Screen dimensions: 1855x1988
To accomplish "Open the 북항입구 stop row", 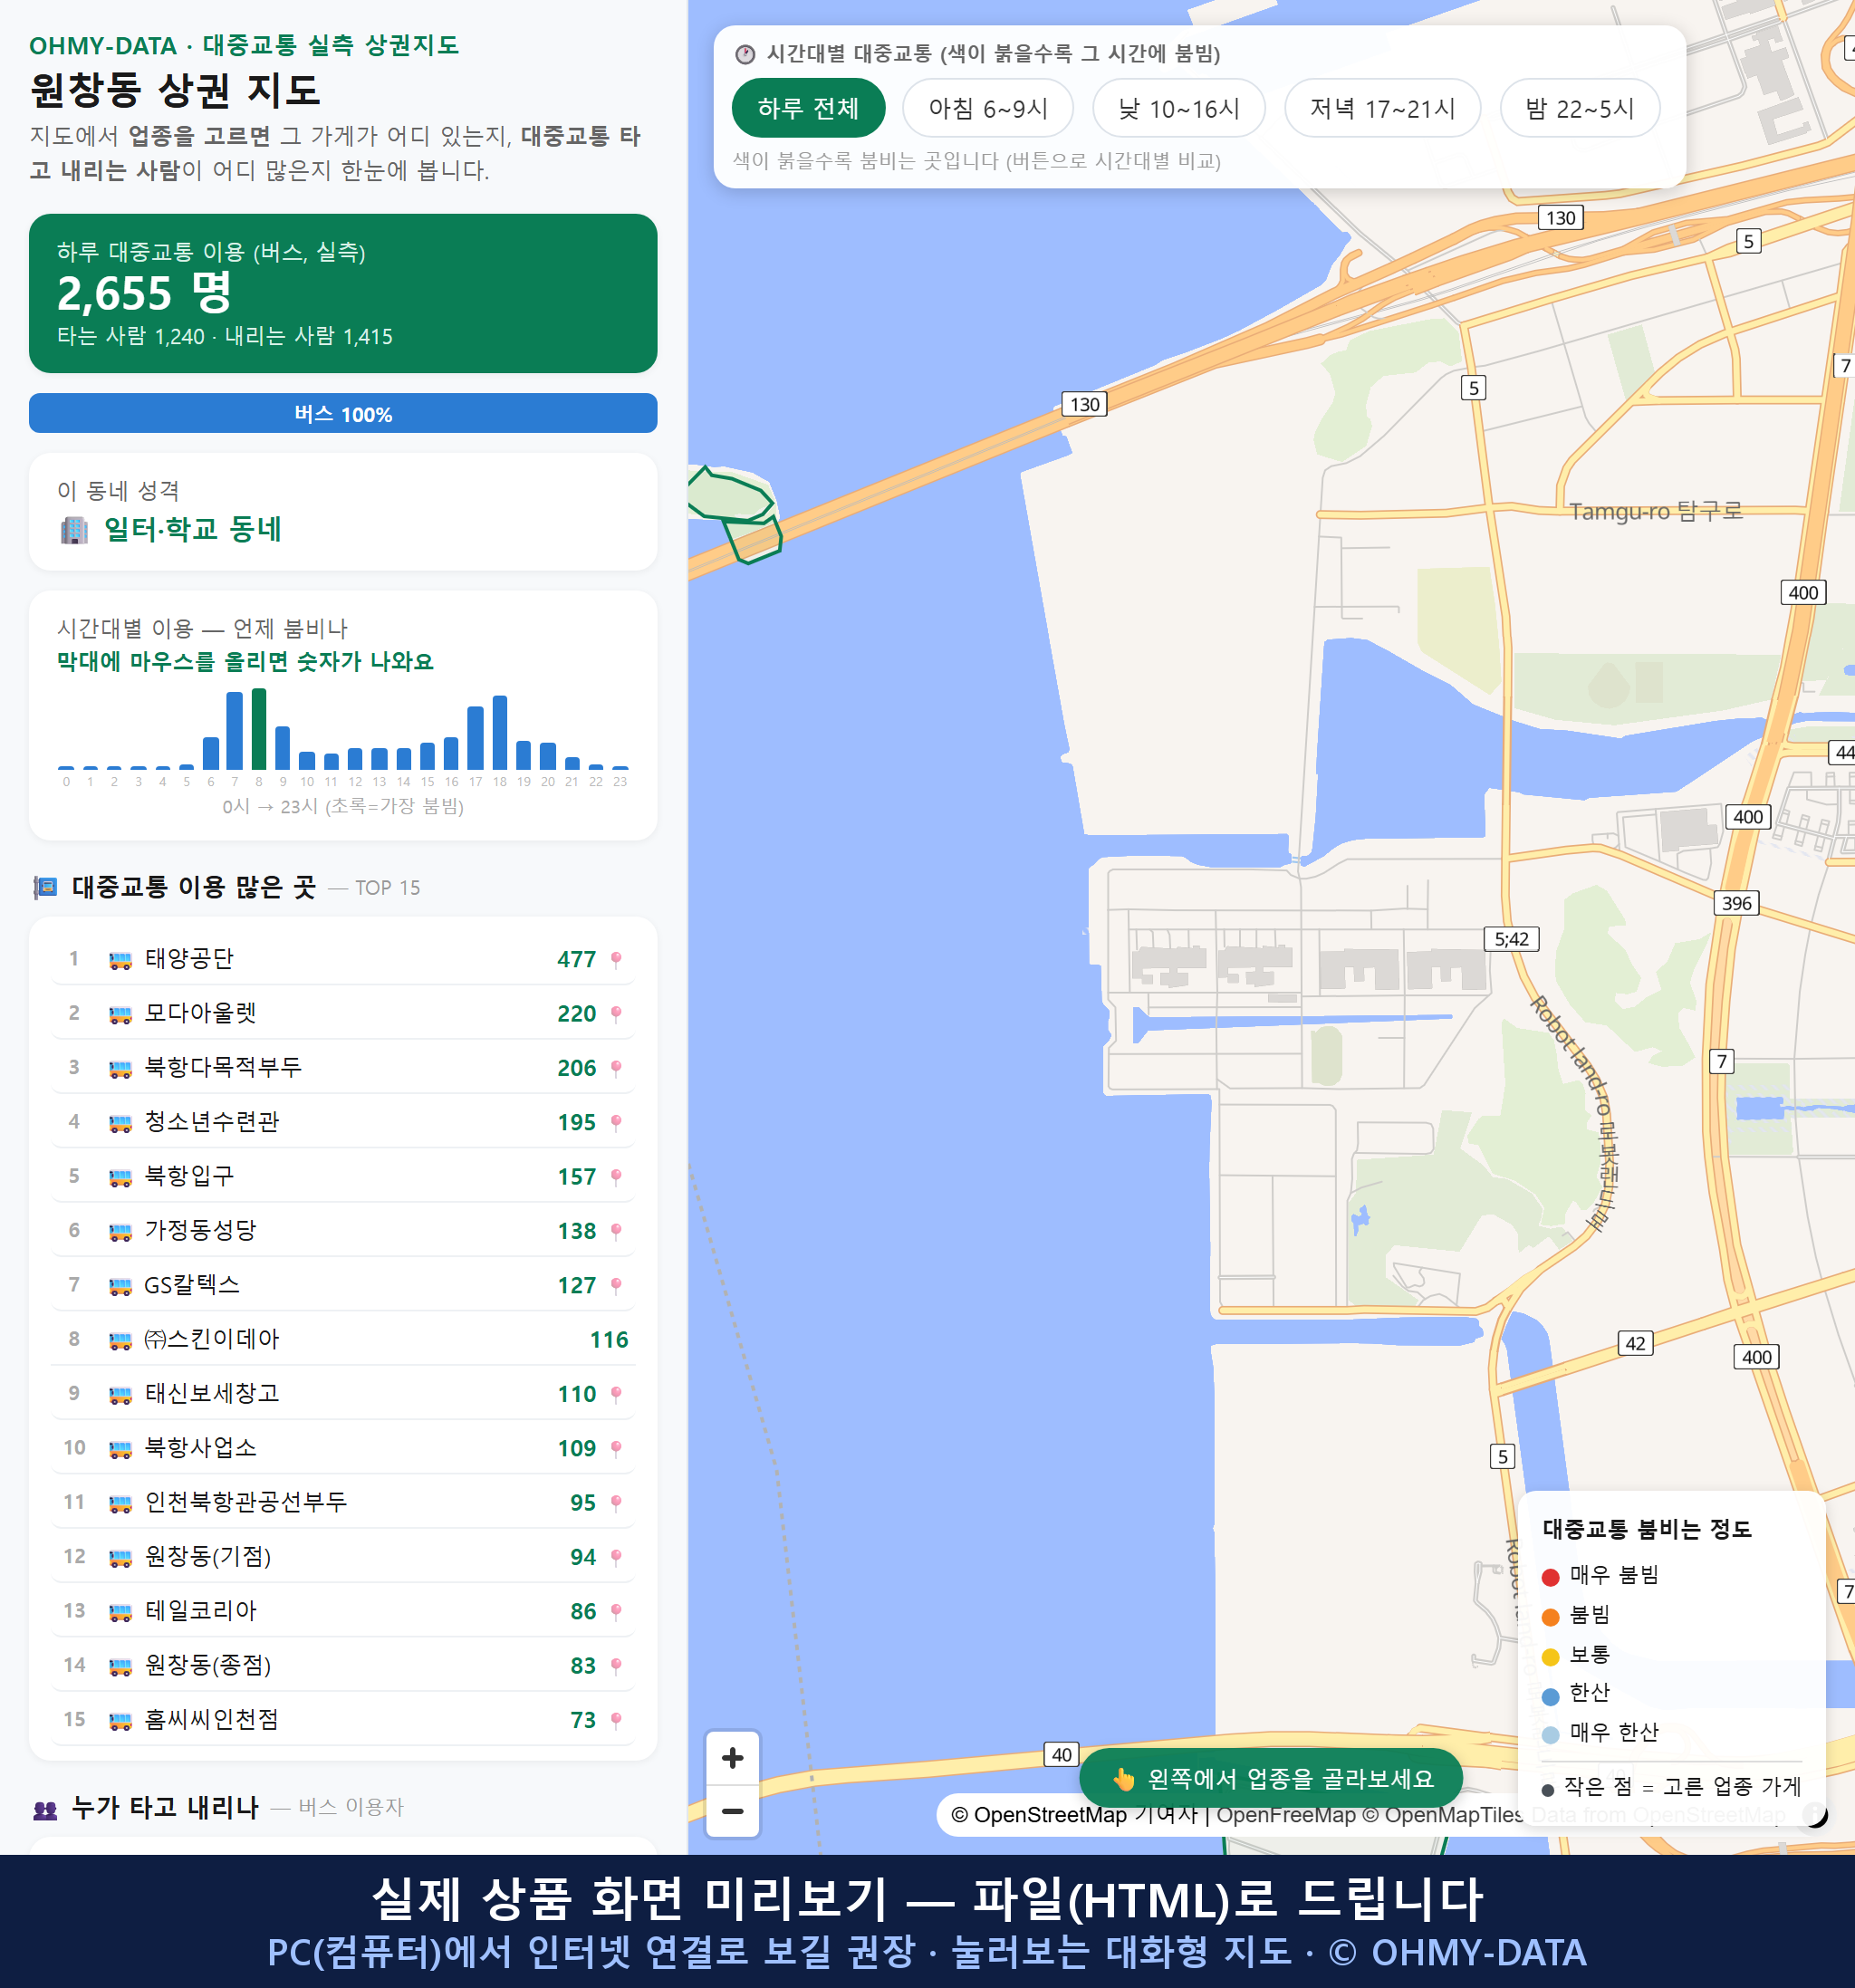I will [343, 1176].
